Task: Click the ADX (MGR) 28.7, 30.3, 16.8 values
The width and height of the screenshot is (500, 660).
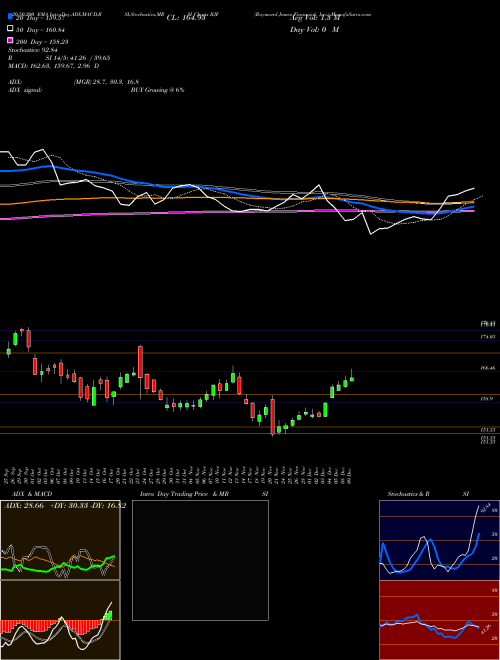Action: [x=106, y=82]
